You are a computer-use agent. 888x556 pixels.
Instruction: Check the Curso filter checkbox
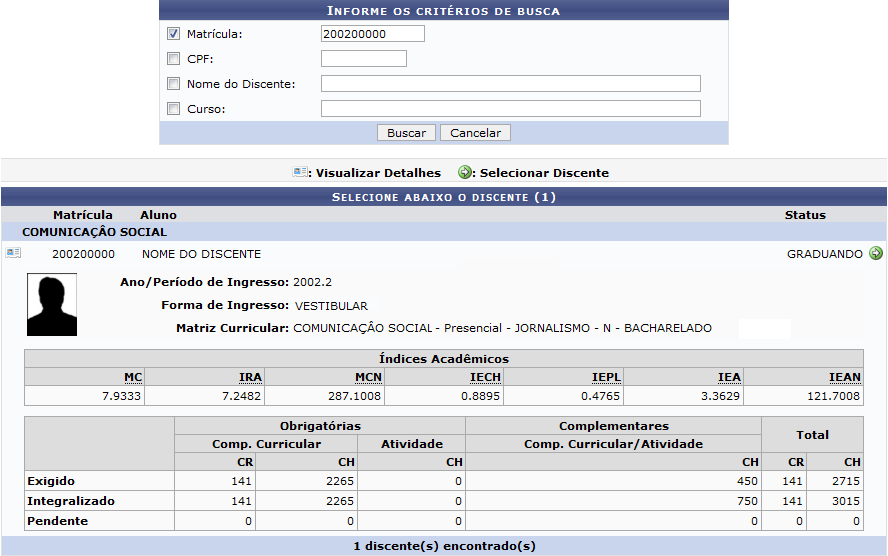tap(173, 109)
